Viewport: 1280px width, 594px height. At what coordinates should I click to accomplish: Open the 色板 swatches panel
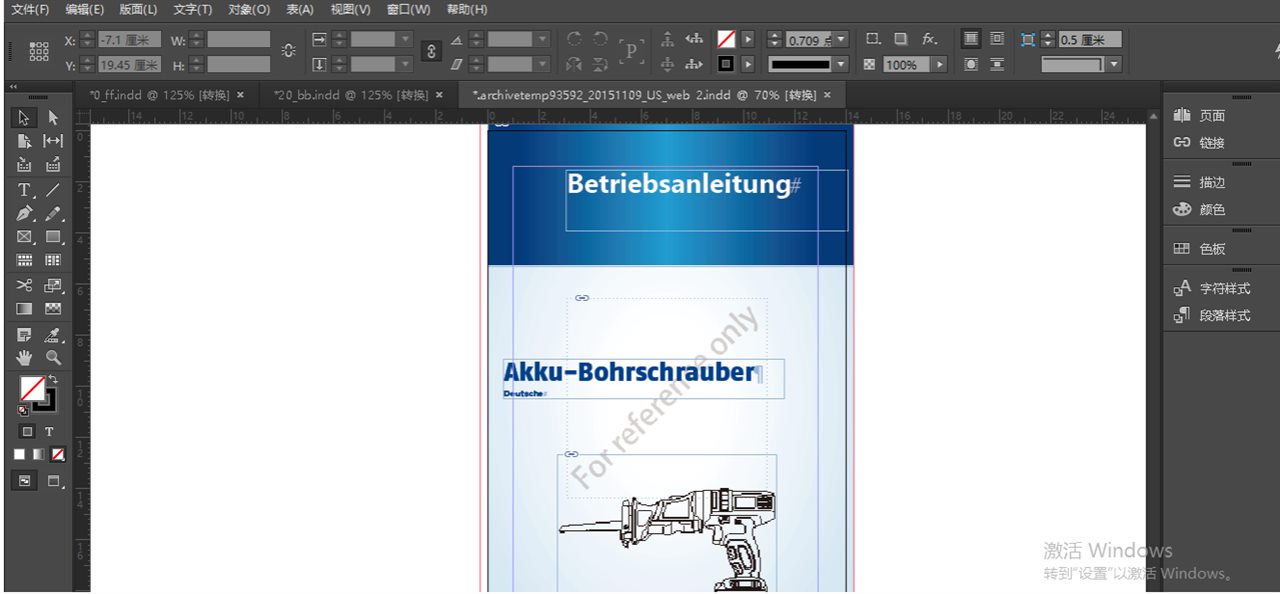1212,249
